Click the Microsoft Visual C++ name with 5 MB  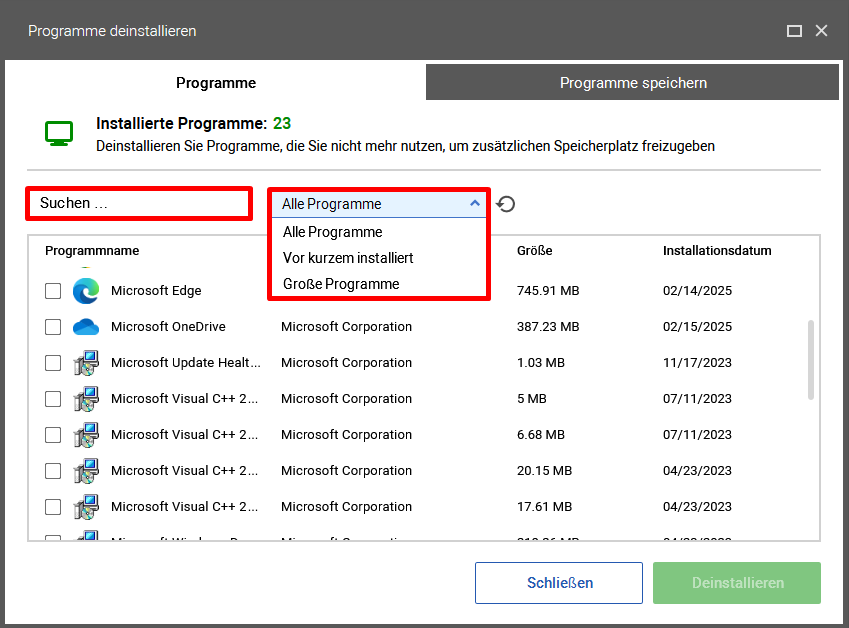click(x=184, y=399)
